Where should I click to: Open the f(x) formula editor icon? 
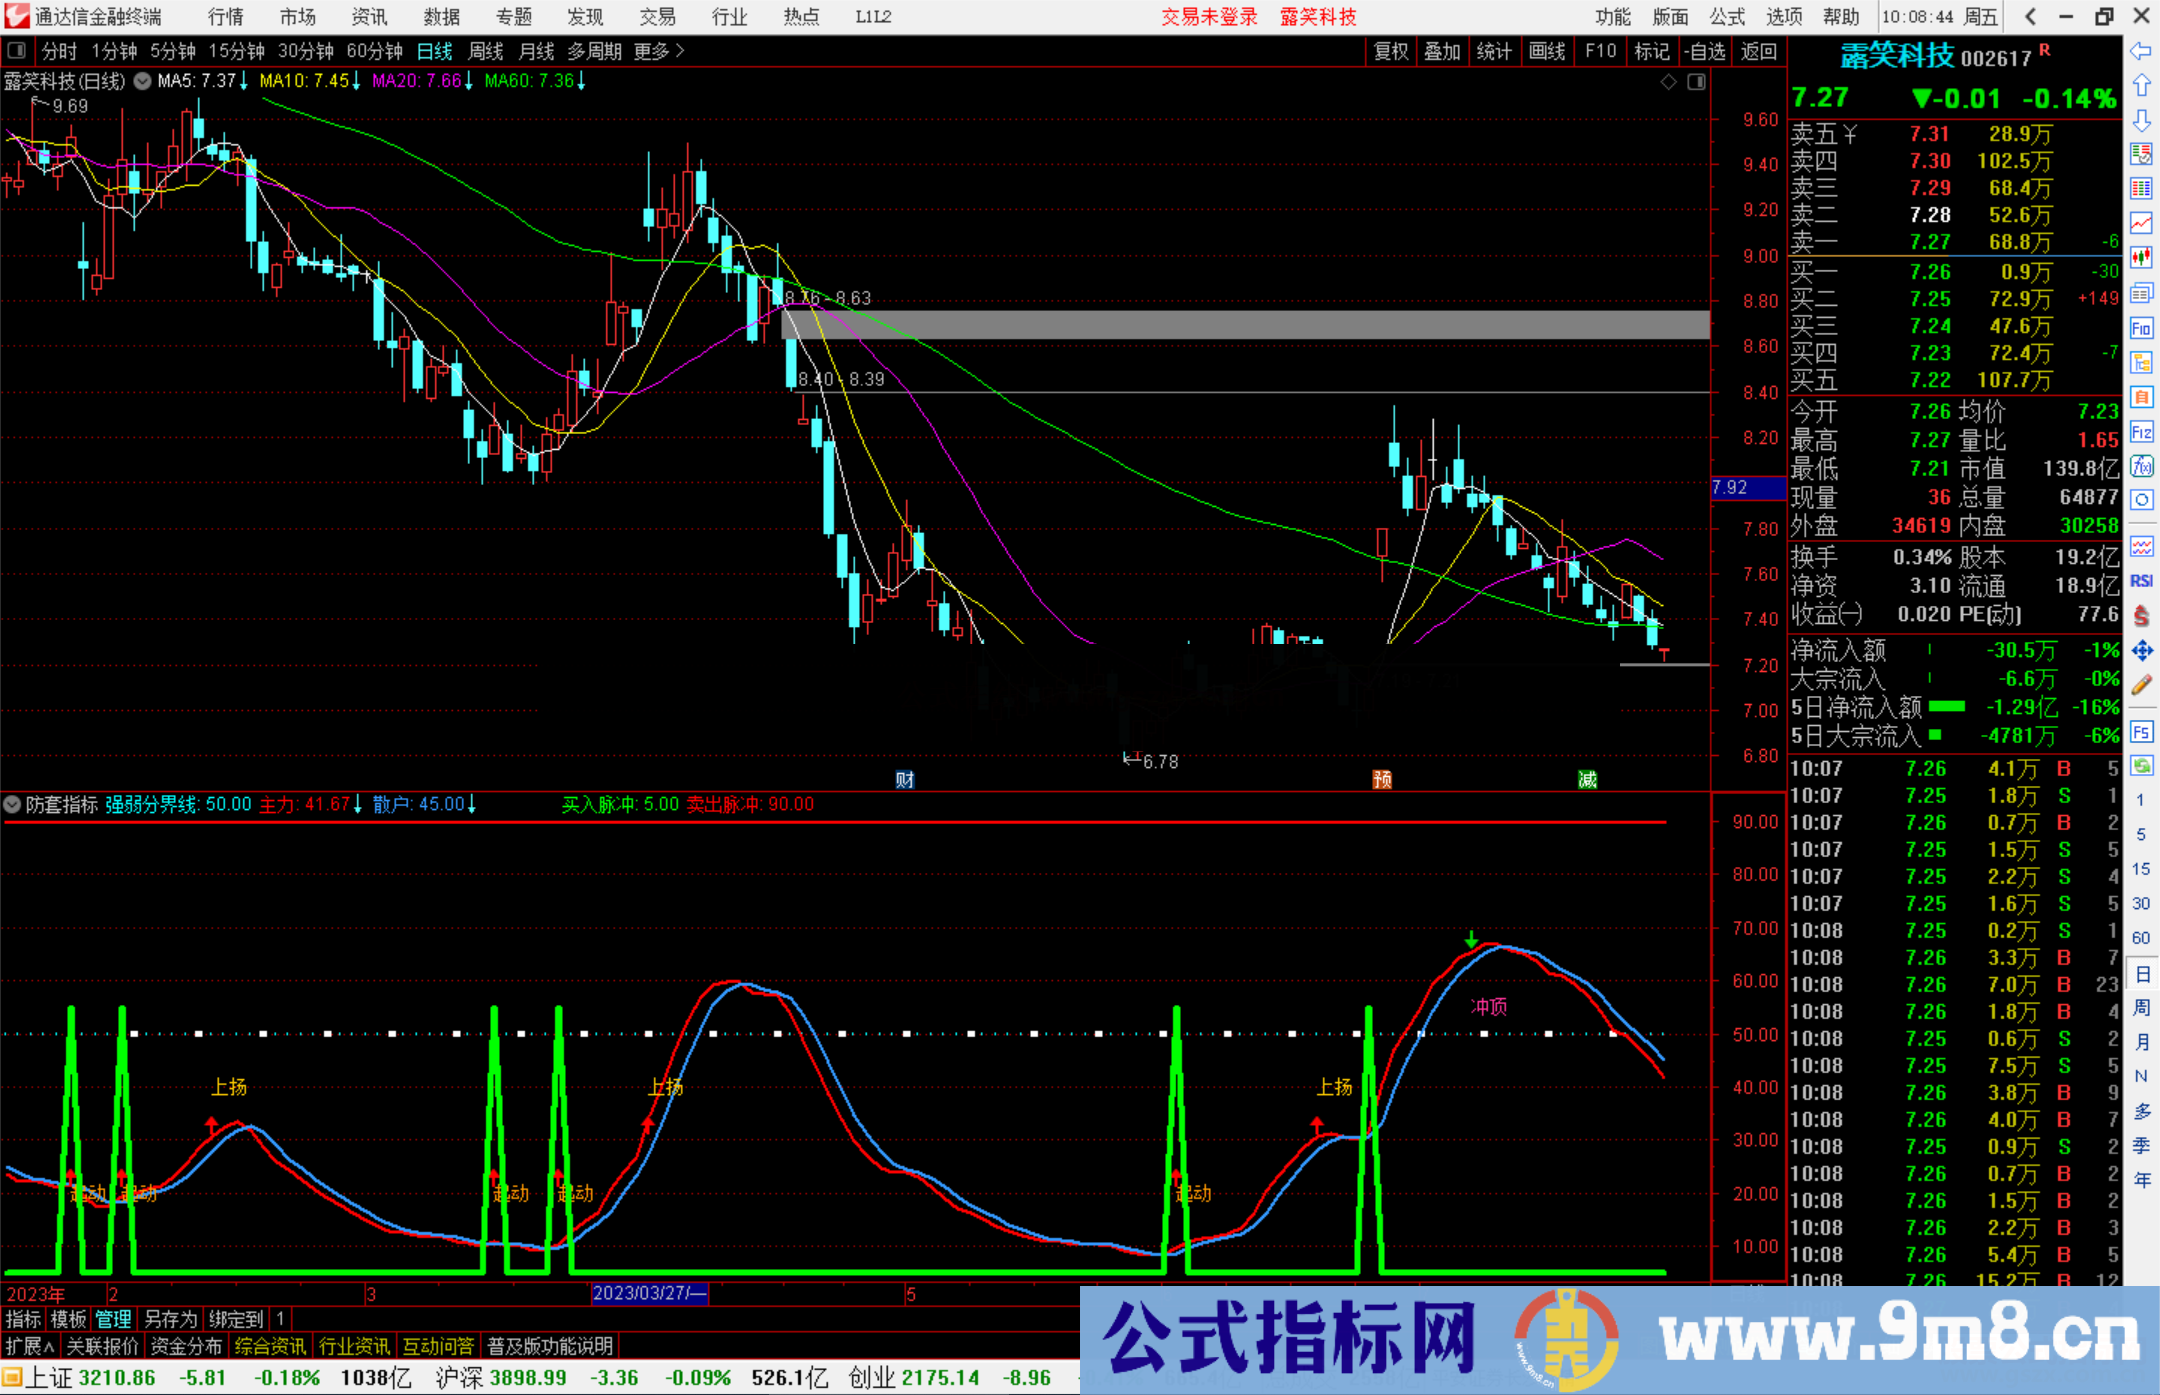point(2142,466)
